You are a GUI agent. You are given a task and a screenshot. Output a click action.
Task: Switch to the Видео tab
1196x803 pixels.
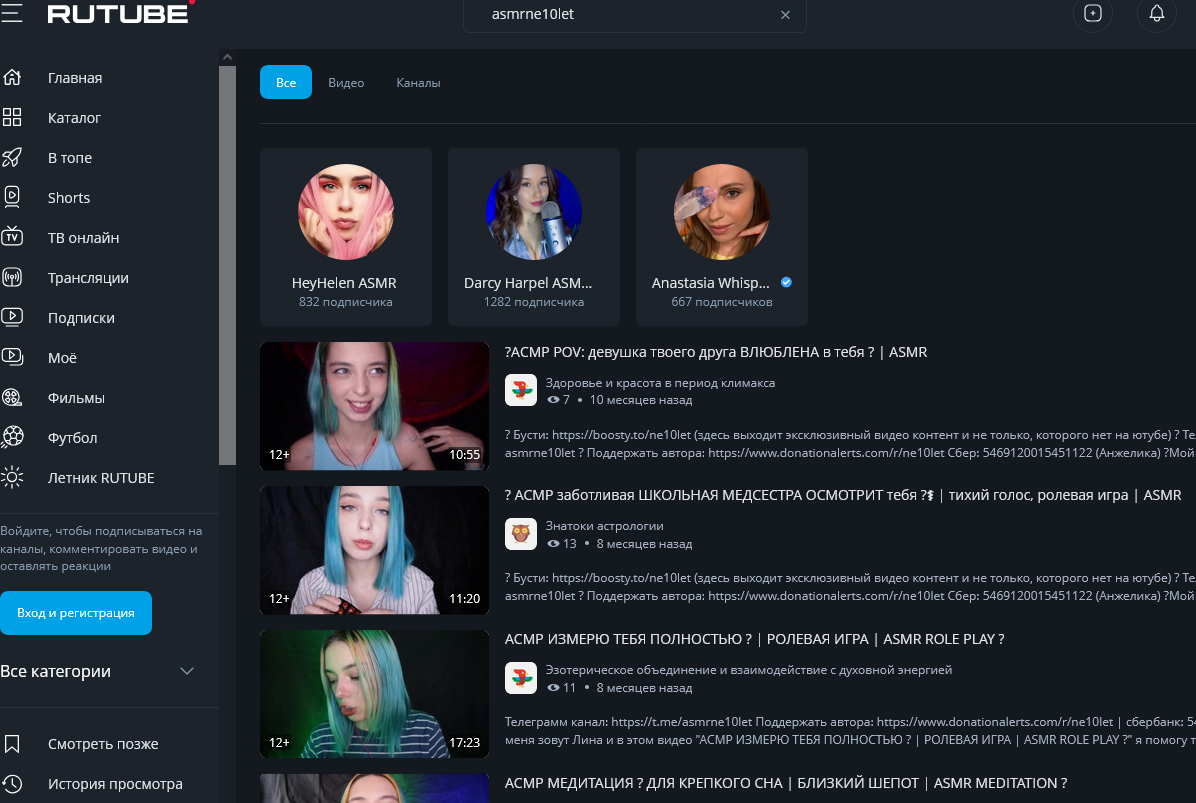[346, 82]
